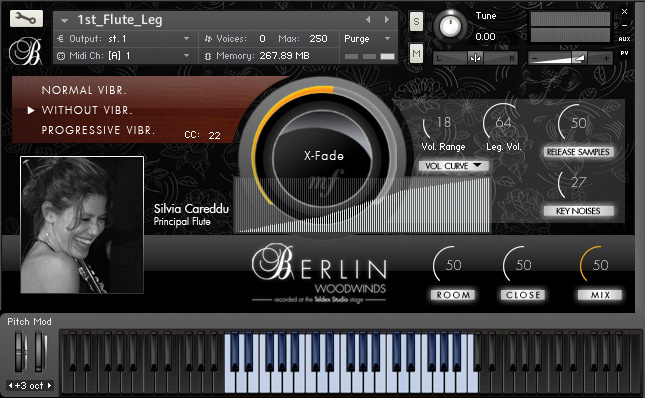Click the volume slider handle
The width and height of the screenshot is (645, 398).
coord(579,58)
